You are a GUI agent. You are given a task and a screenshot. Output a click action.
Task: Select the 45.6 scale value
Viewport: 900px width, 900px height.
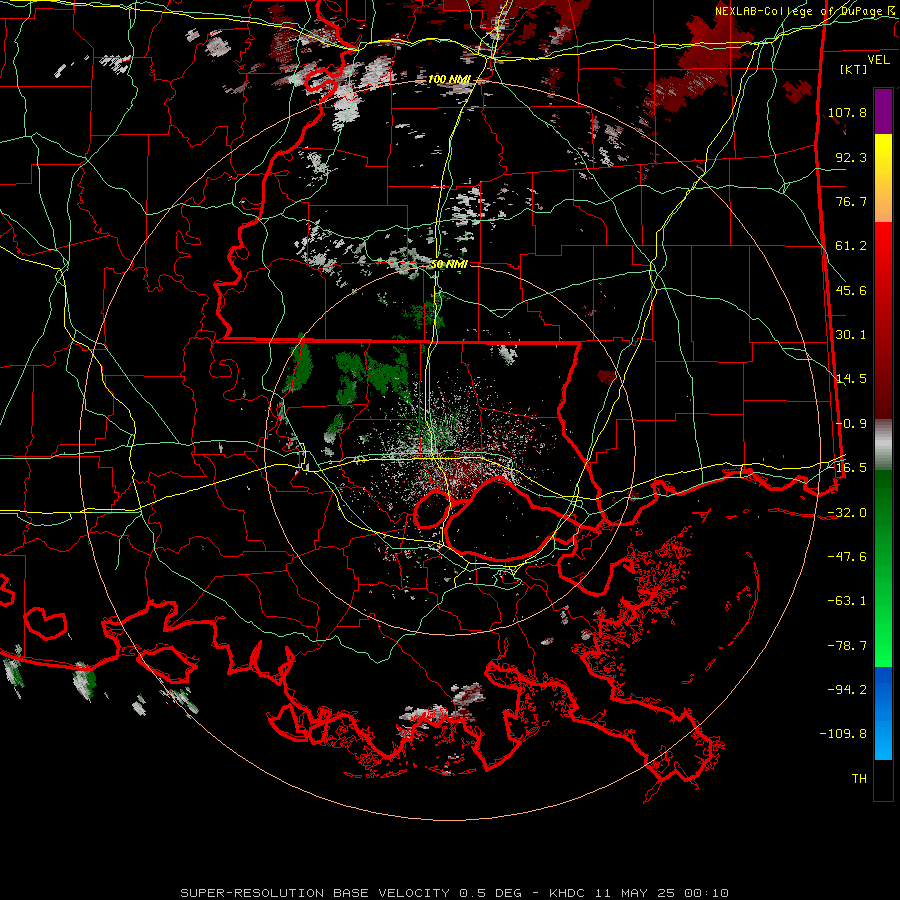click(x=851, y=290)
